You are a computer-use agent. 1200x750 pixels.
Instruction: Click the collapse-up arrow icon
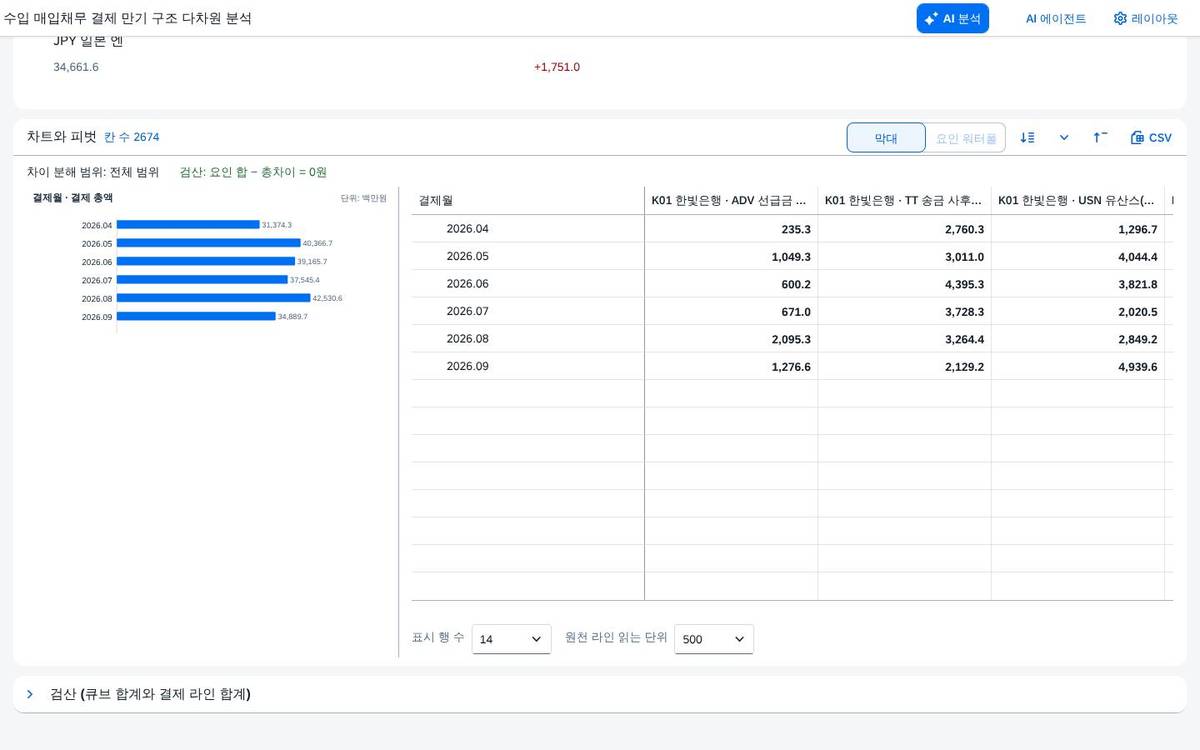pyautogui.click(x=1100, y=137)
